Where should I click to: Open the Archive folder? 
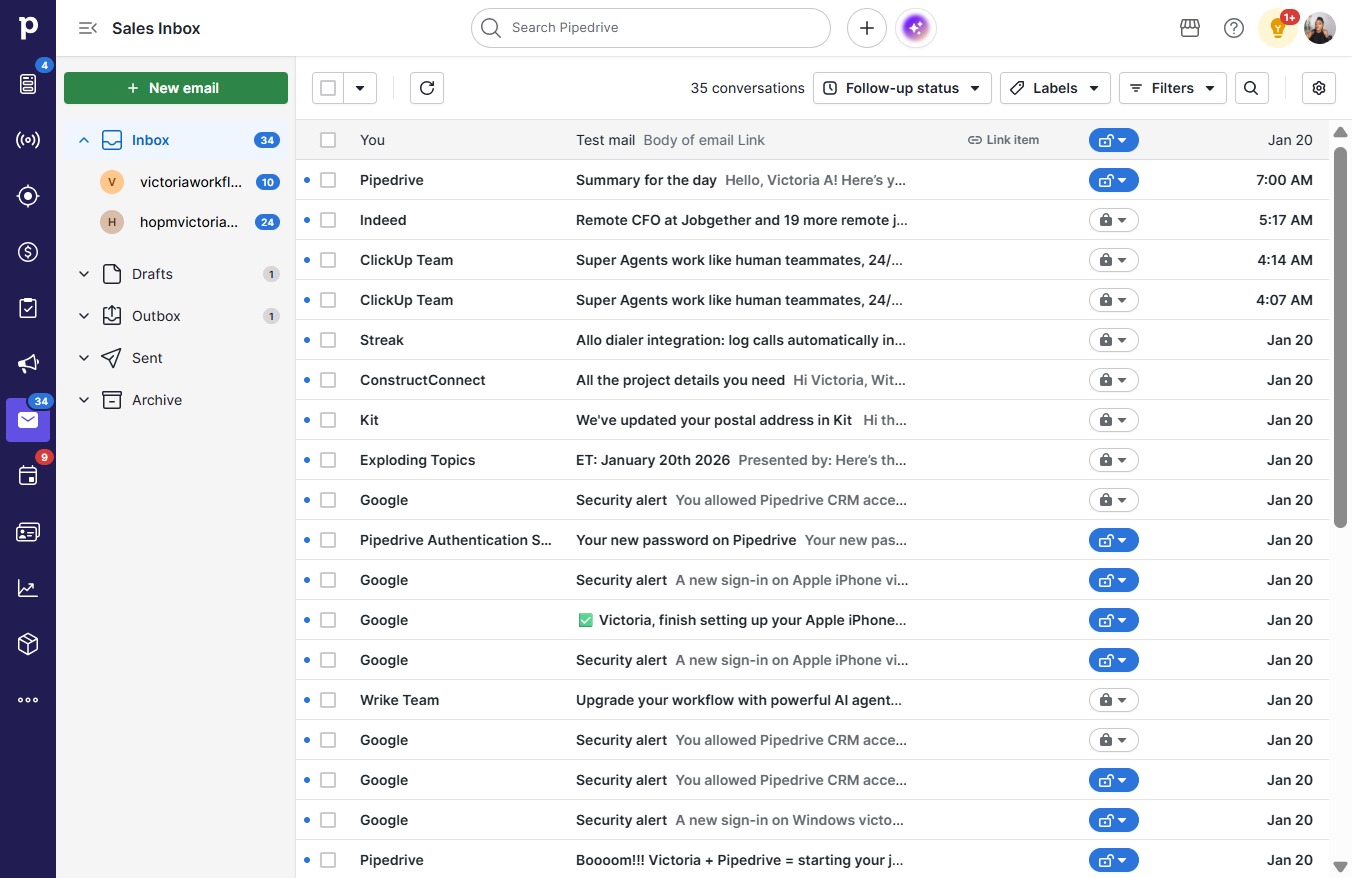coord(176,400)
